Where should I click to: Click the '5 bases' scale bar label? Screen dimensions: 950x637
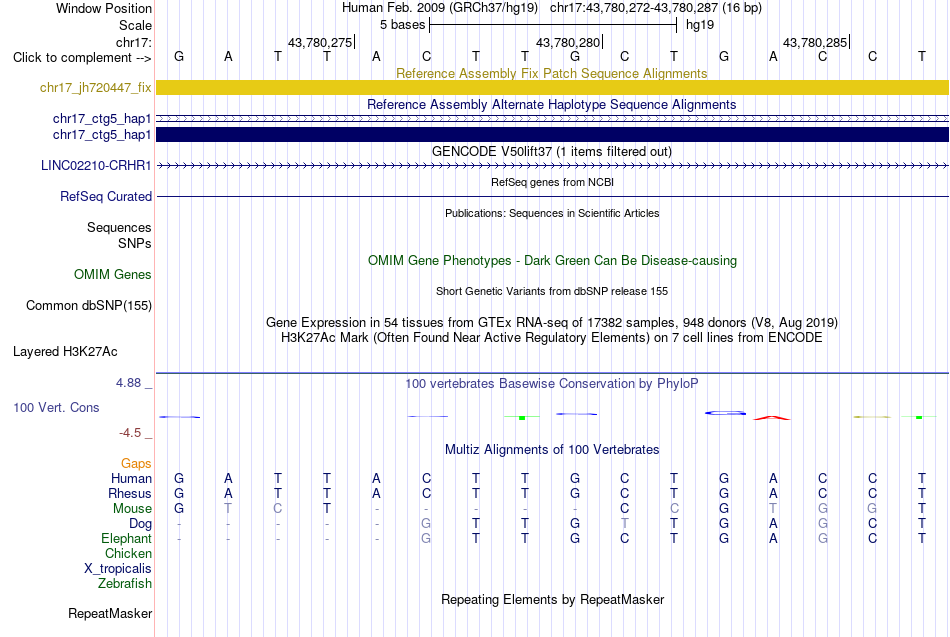point(402,25)
